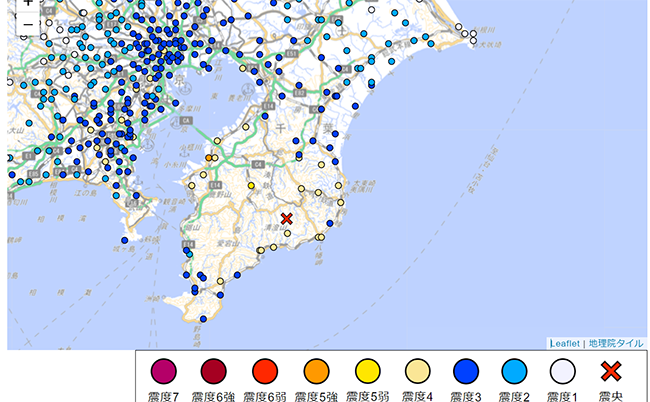The height and width of the screenshot is (402, 650).
Task: Click the pale yellow marker directly below epicenter
Action: (287, 234)
